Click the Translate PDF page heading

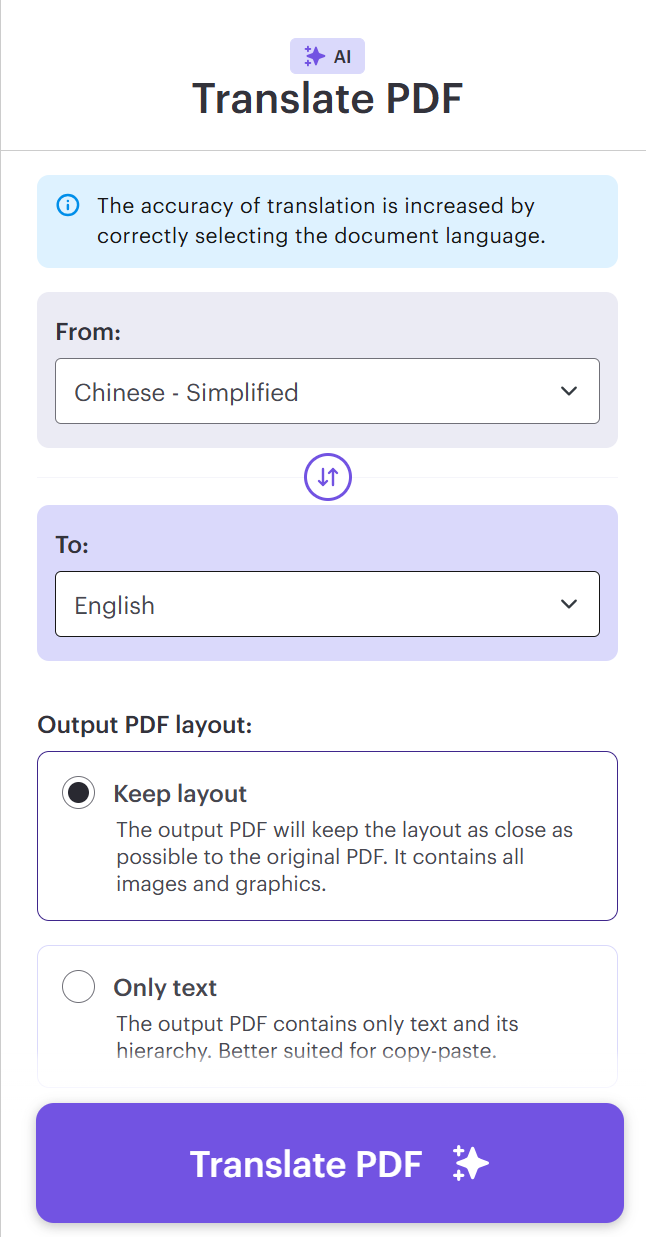[x=327, y=99]
